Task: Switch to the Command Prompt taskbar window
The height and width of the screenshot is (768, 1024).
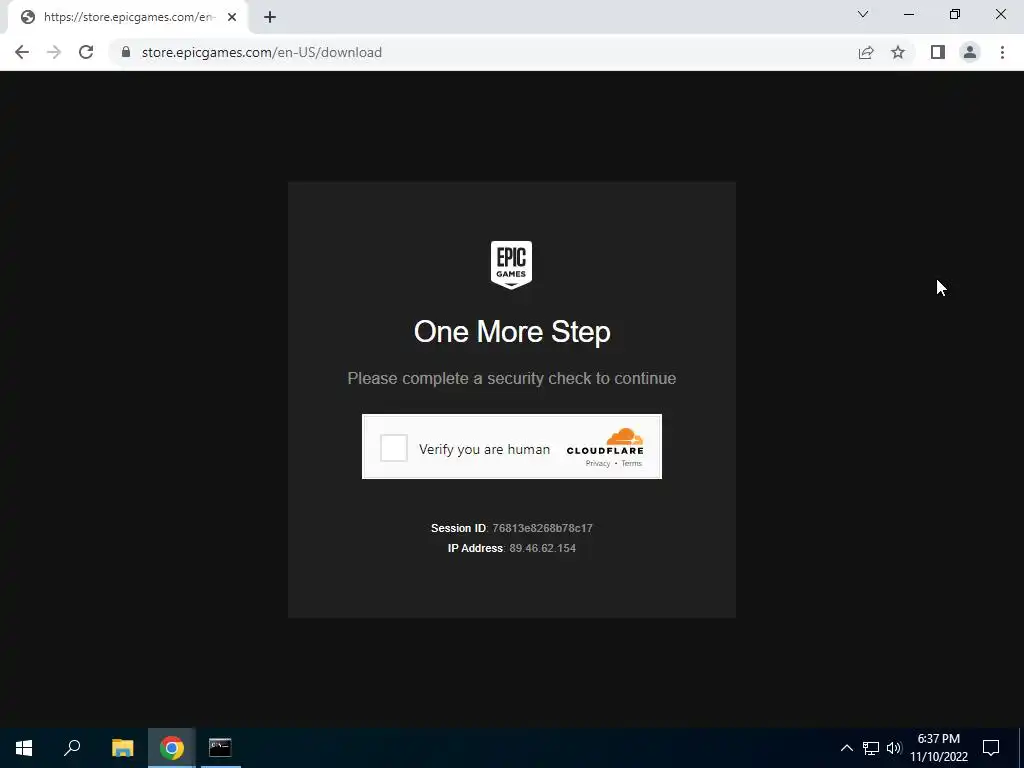Action: click(220, 748)
